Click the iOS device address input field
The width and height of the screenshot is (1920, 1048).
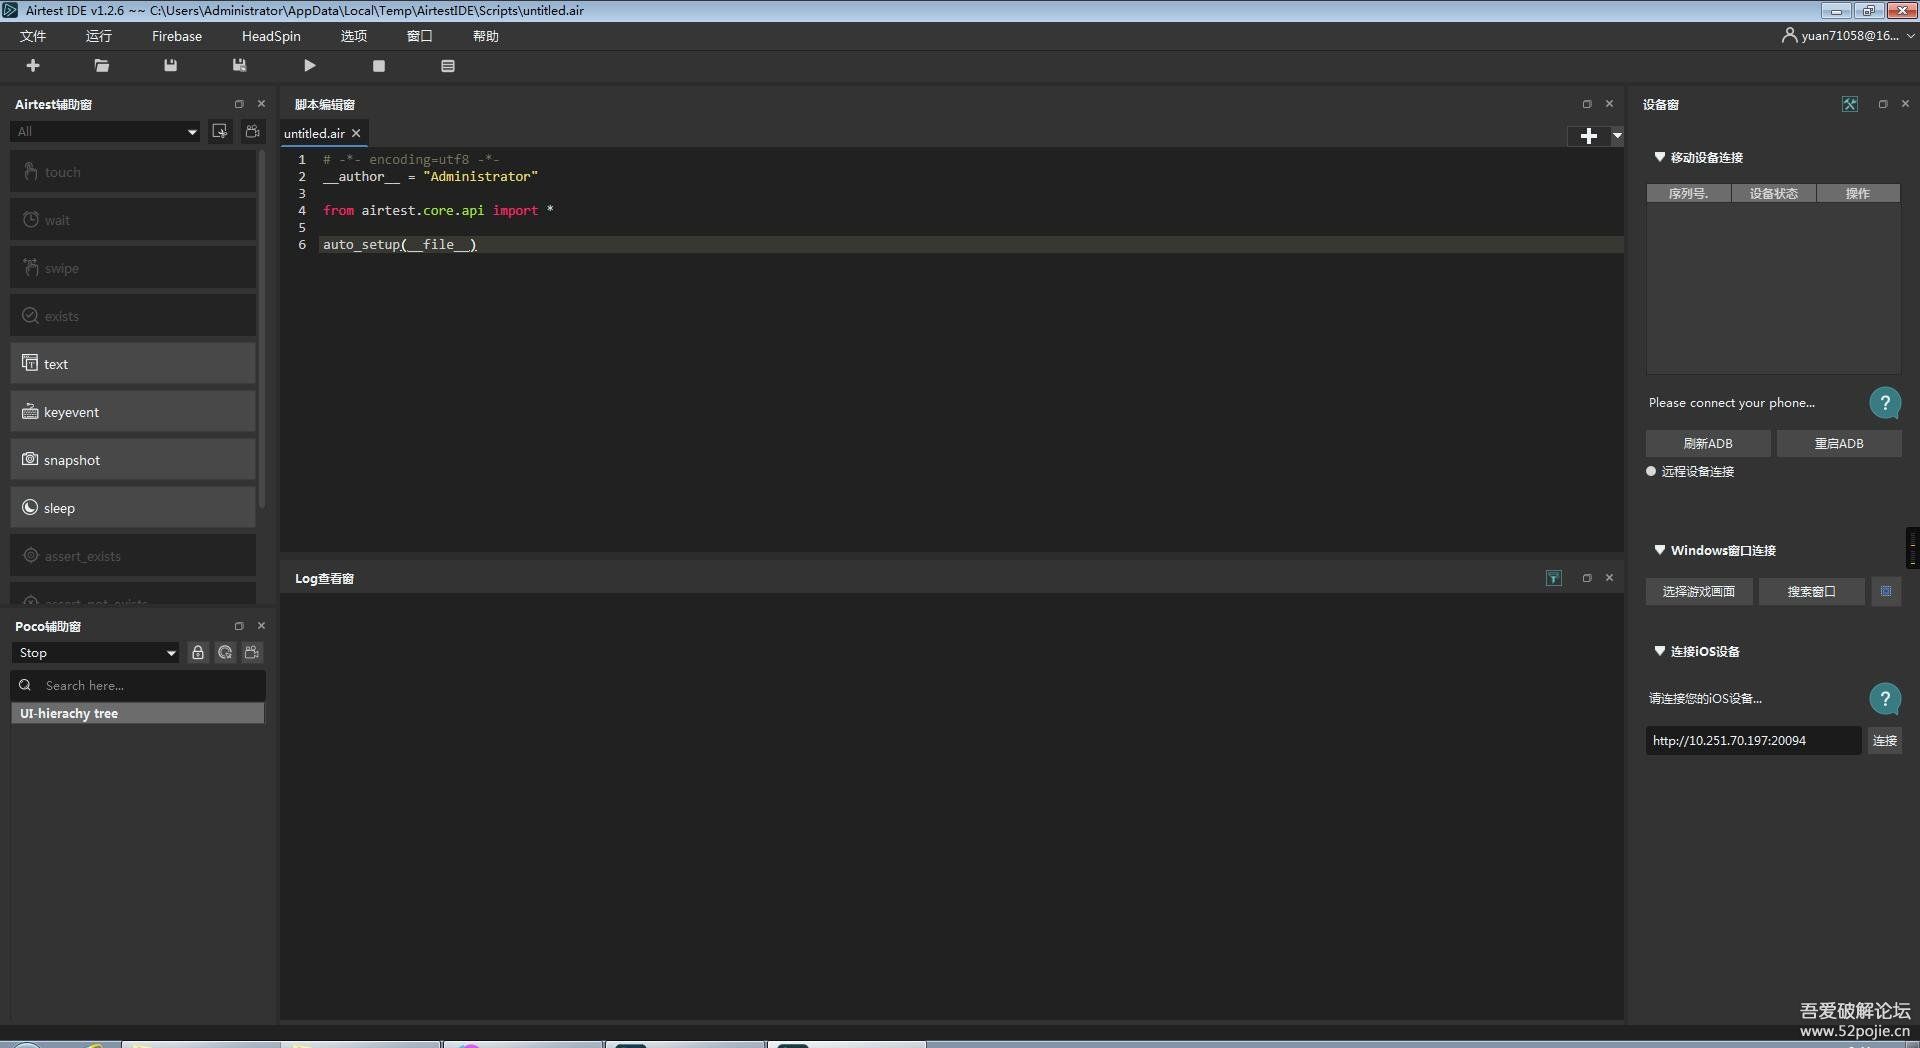1752,740
